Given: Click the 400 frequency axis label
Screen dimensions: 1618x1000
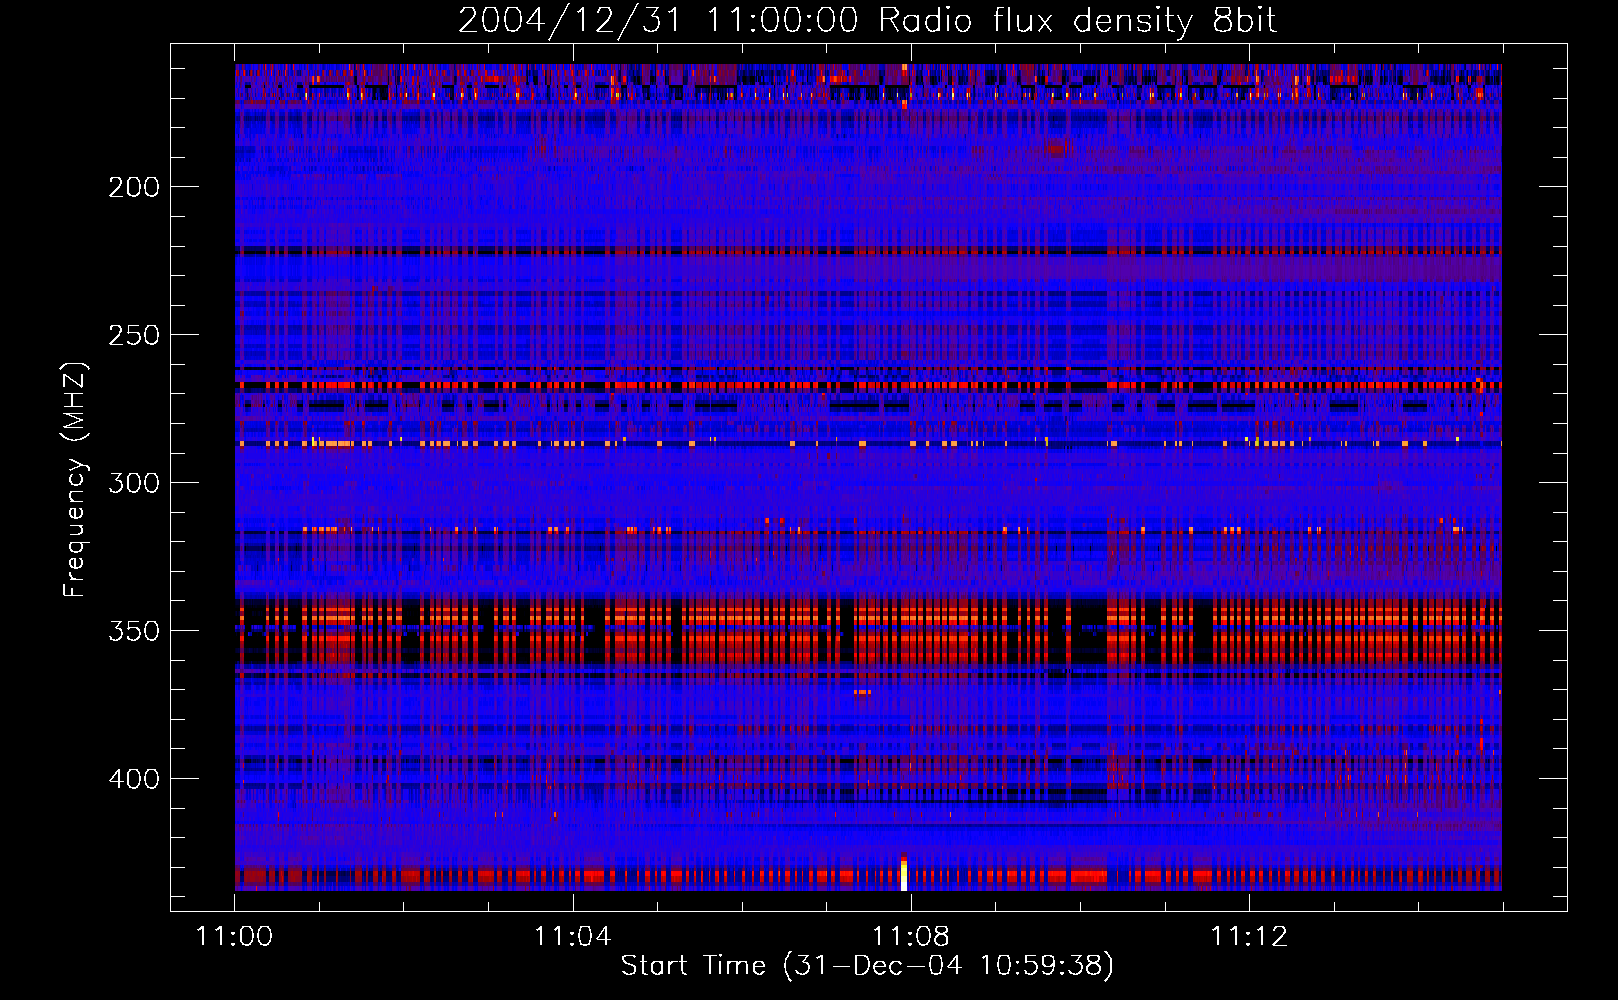Looking at the screenshot, I should pos(133,779).
